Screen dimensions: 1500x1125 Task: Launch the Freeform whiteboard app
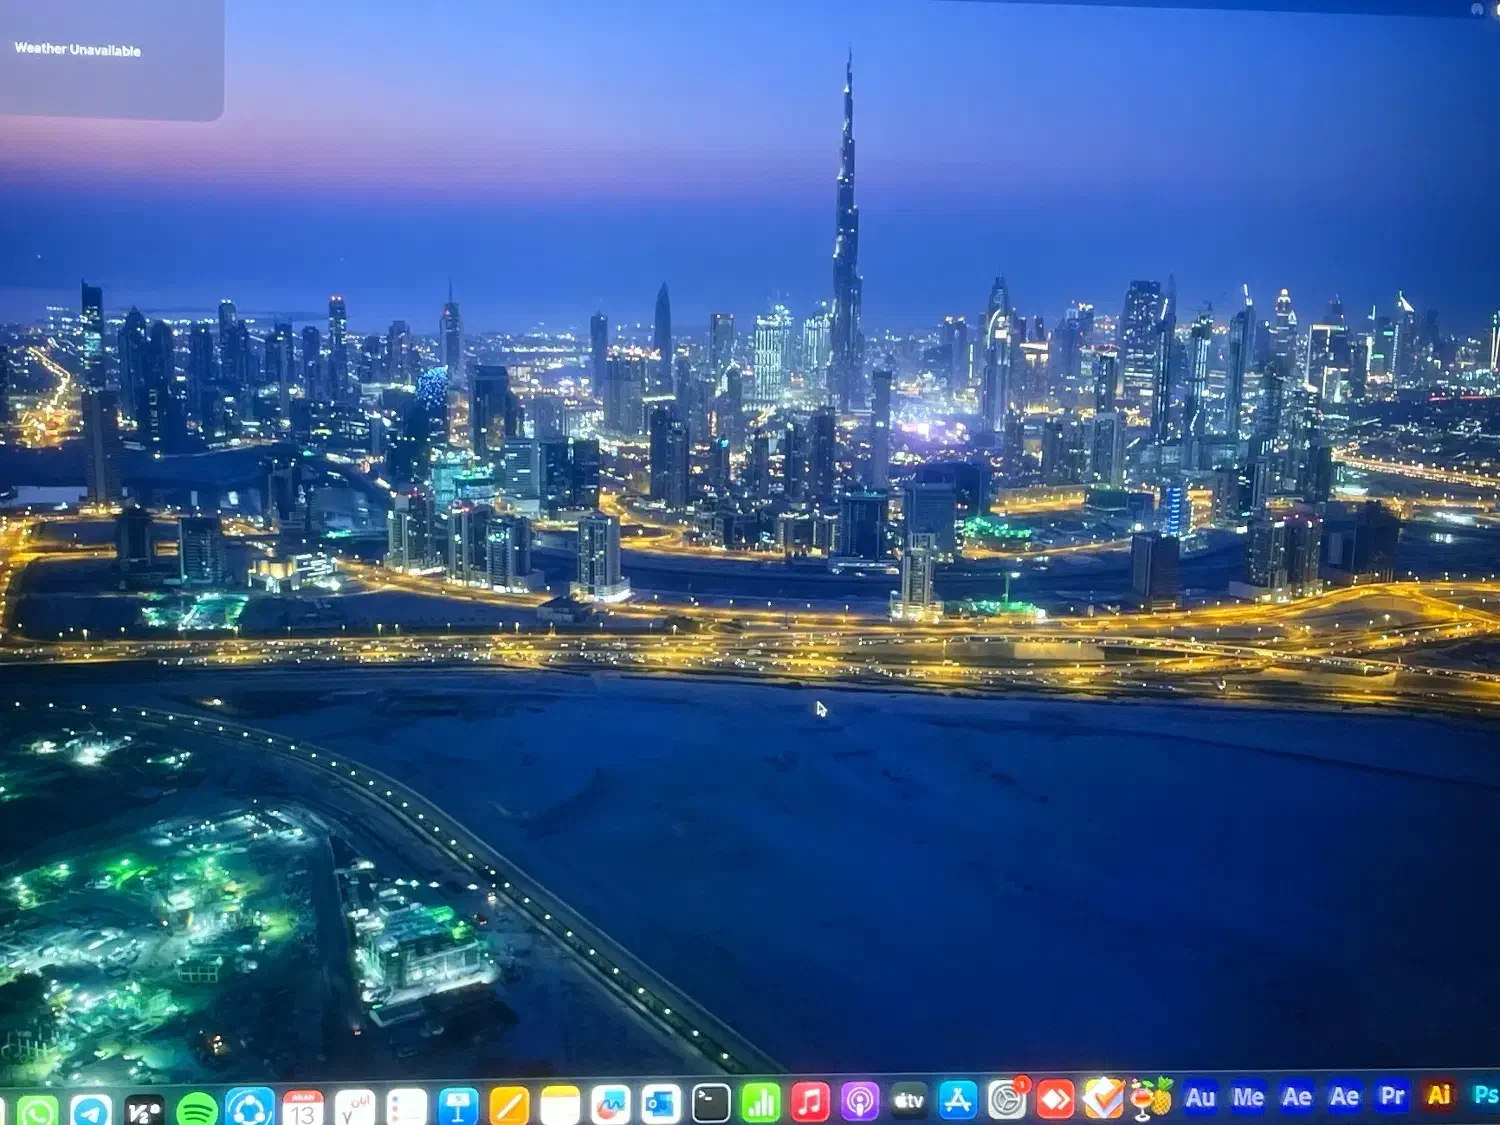click(x=610, y=1105)
